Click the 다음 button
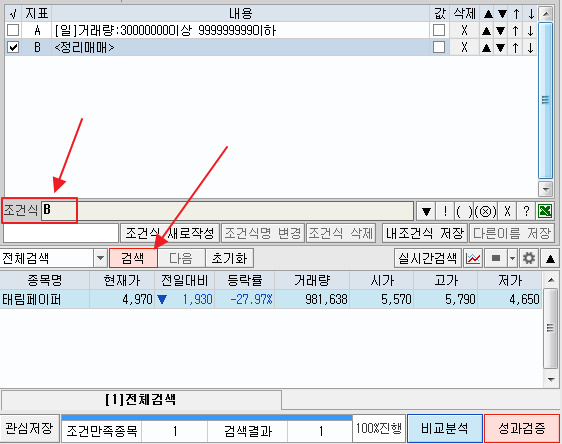The width and height of the screenshot is (562, 444). (181, 258)
